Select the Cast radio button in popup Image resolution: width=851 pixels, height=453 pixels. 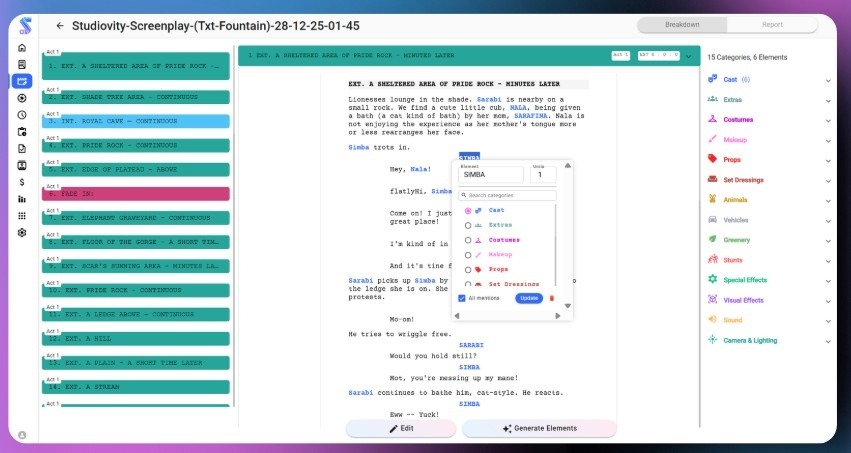tap(468, 210)
